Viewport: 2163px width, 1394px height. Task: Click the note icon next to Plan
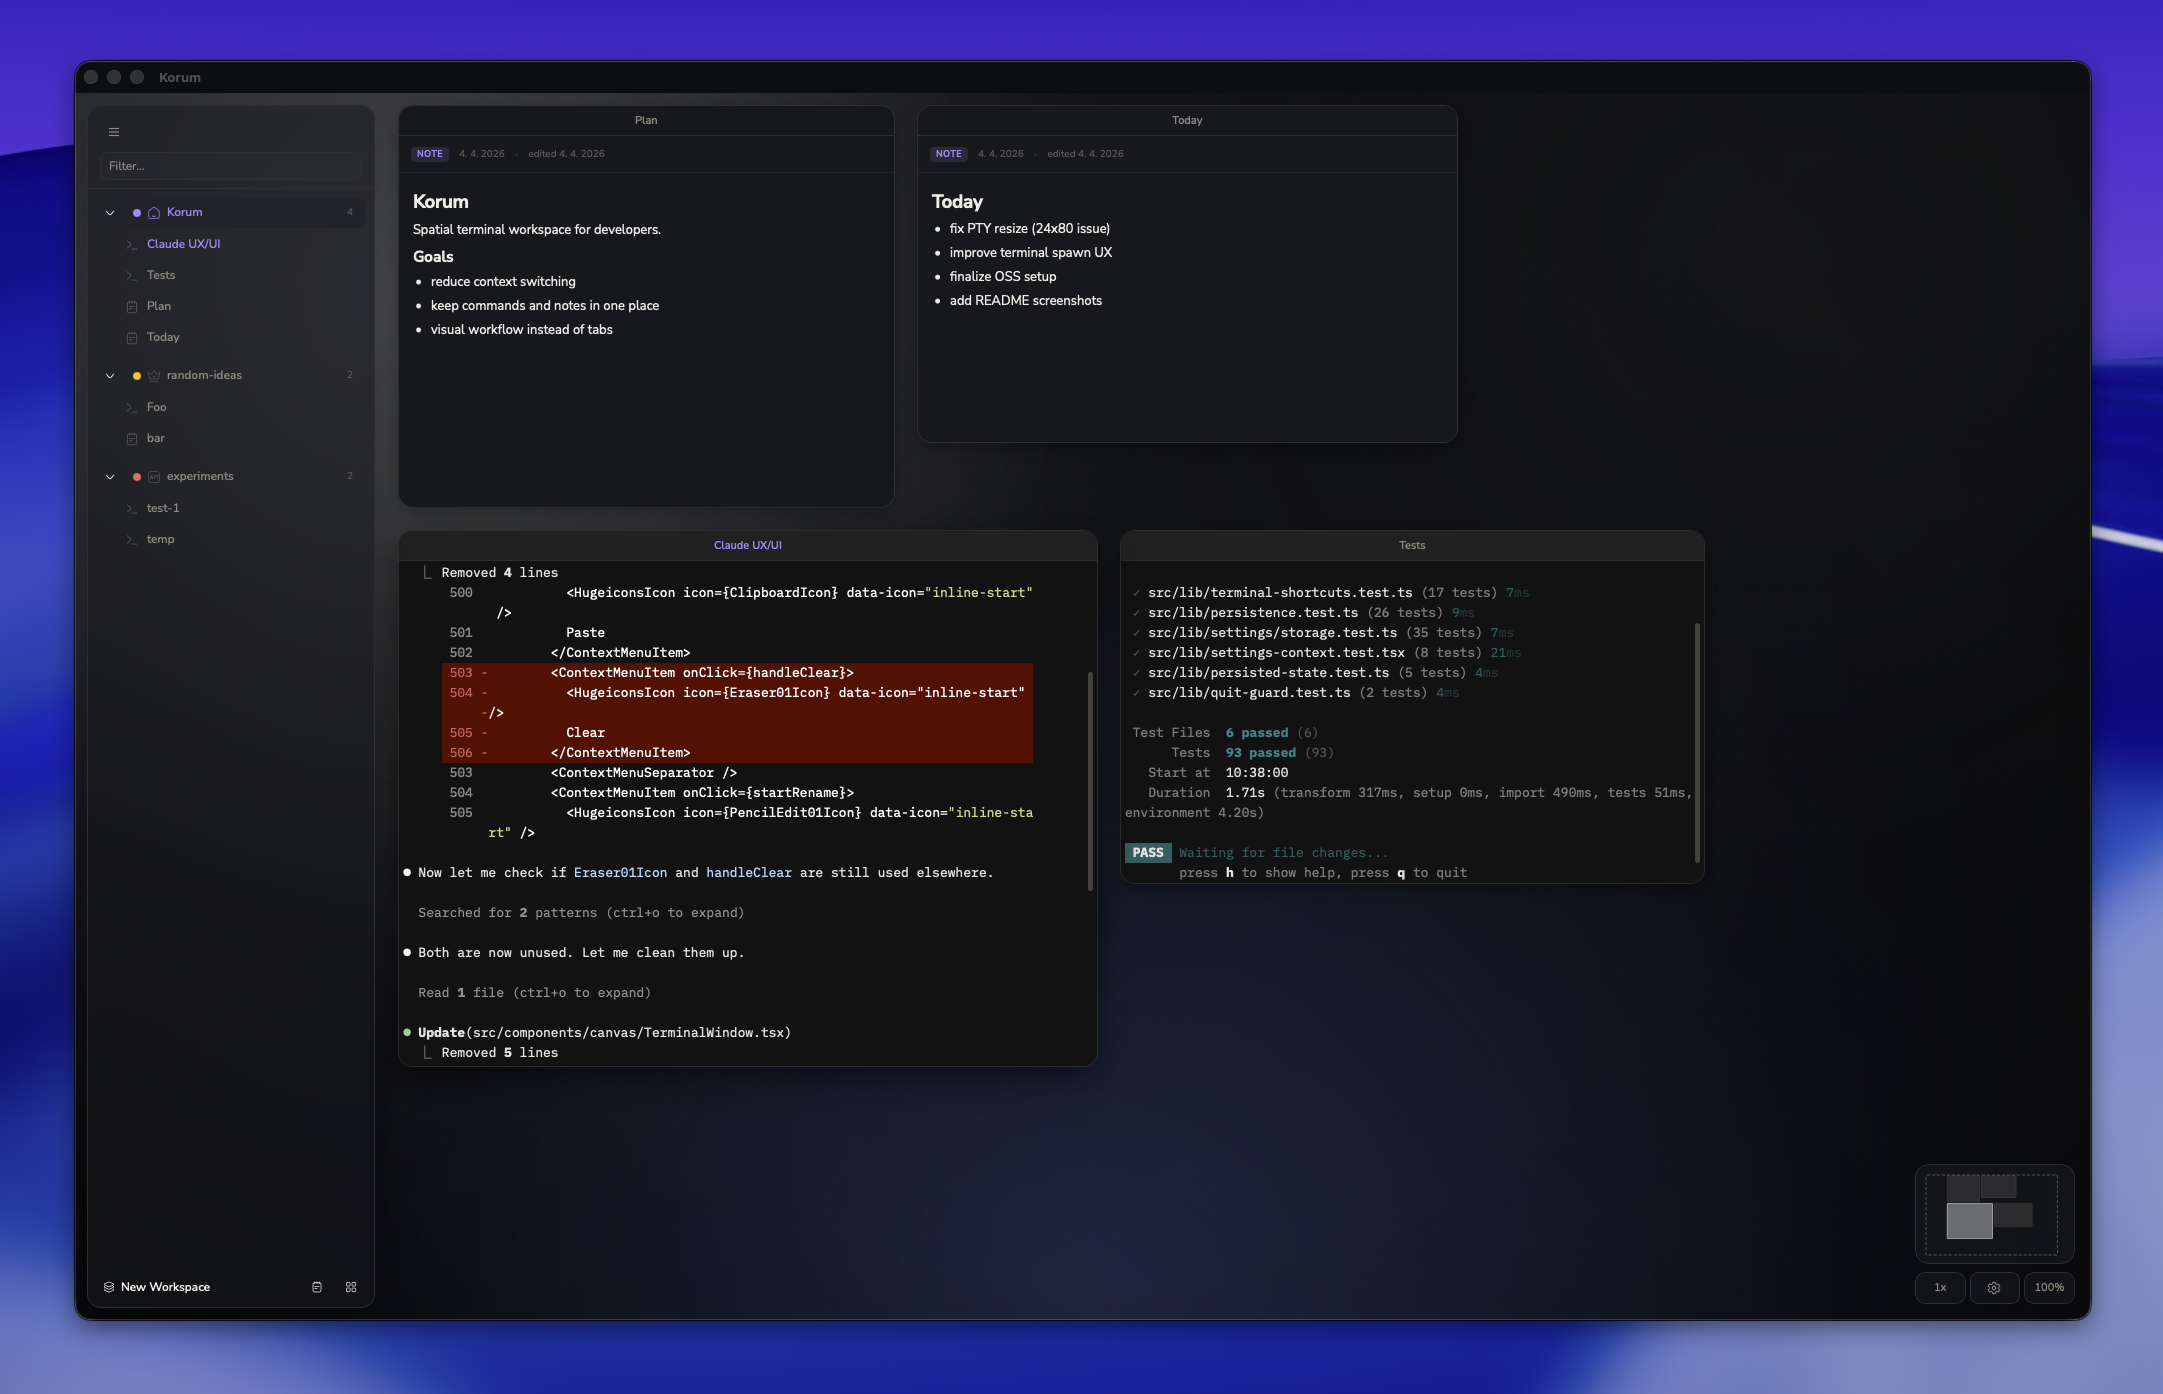(x=131, y=306)
